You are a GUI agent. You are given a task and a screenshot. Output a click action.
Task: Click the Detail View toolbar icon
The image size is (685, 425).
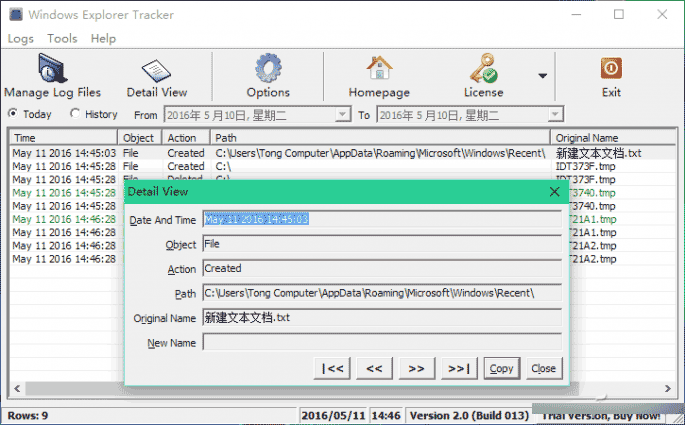coord(157,75)
